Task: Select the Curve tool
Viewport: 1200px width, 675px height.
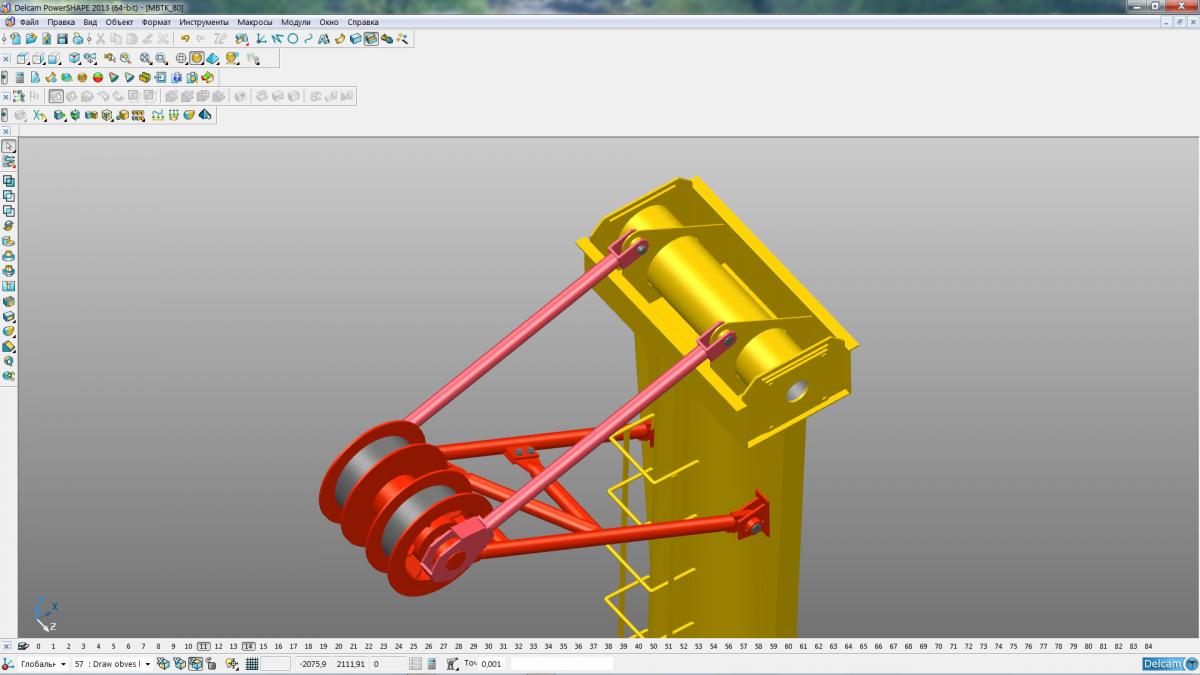Action: (308, 39)
